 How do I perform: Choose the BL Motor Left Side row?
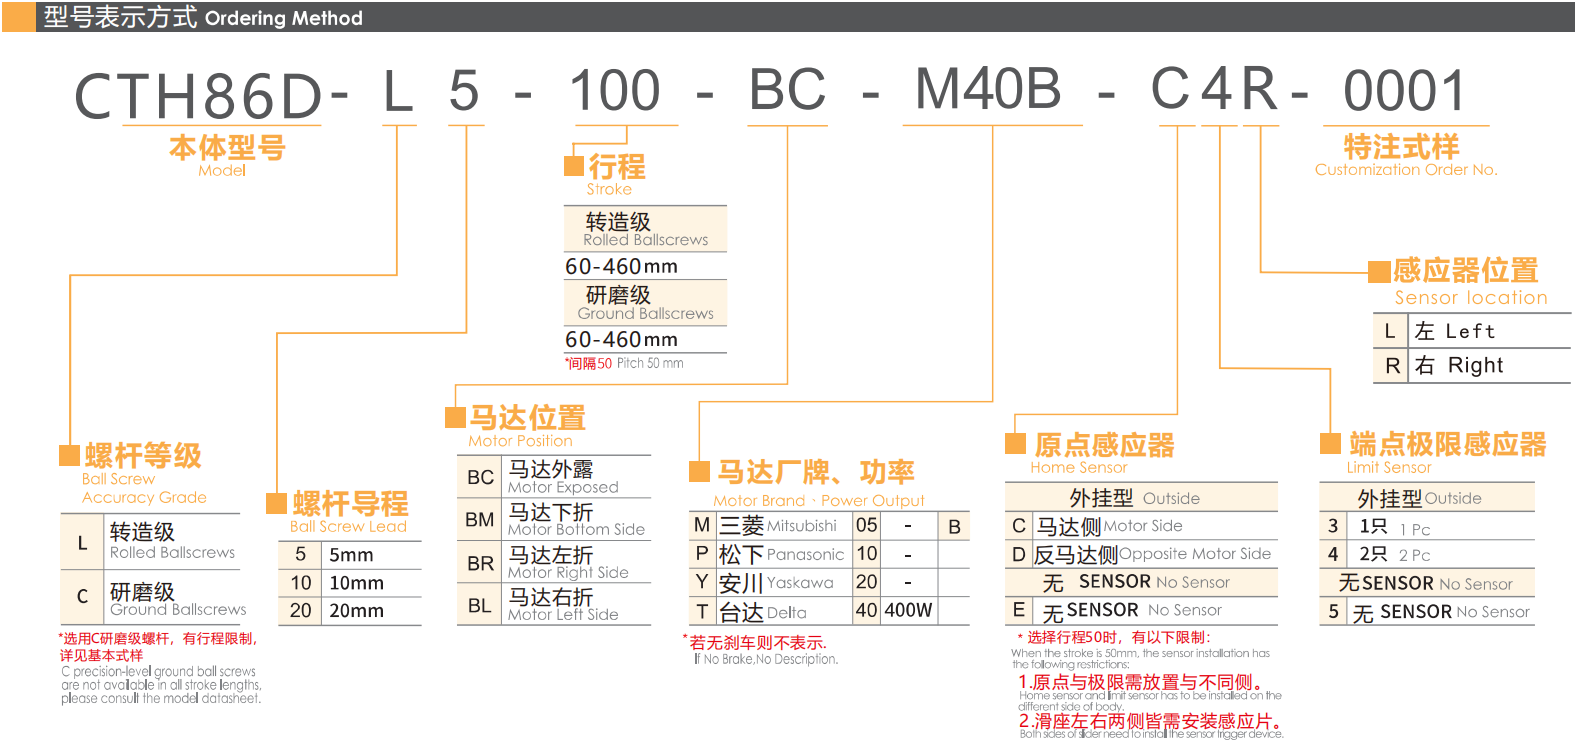[x=553, y=605]
